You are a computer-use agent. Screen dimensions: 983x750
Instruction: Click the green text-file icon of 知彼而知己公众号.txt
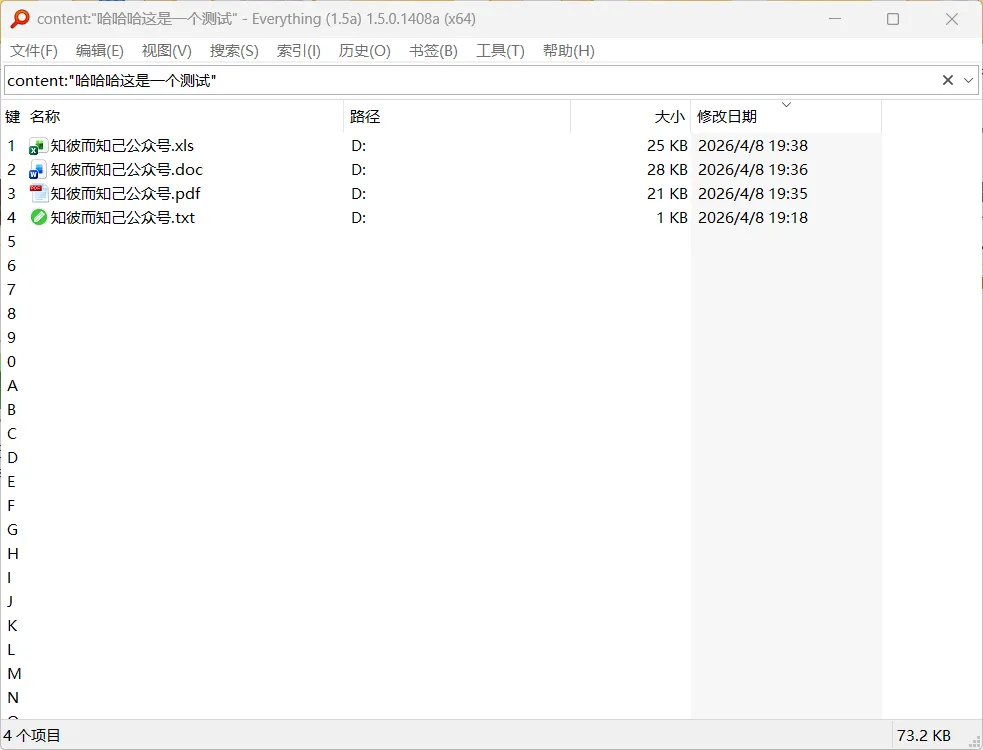tap(38, 218)
